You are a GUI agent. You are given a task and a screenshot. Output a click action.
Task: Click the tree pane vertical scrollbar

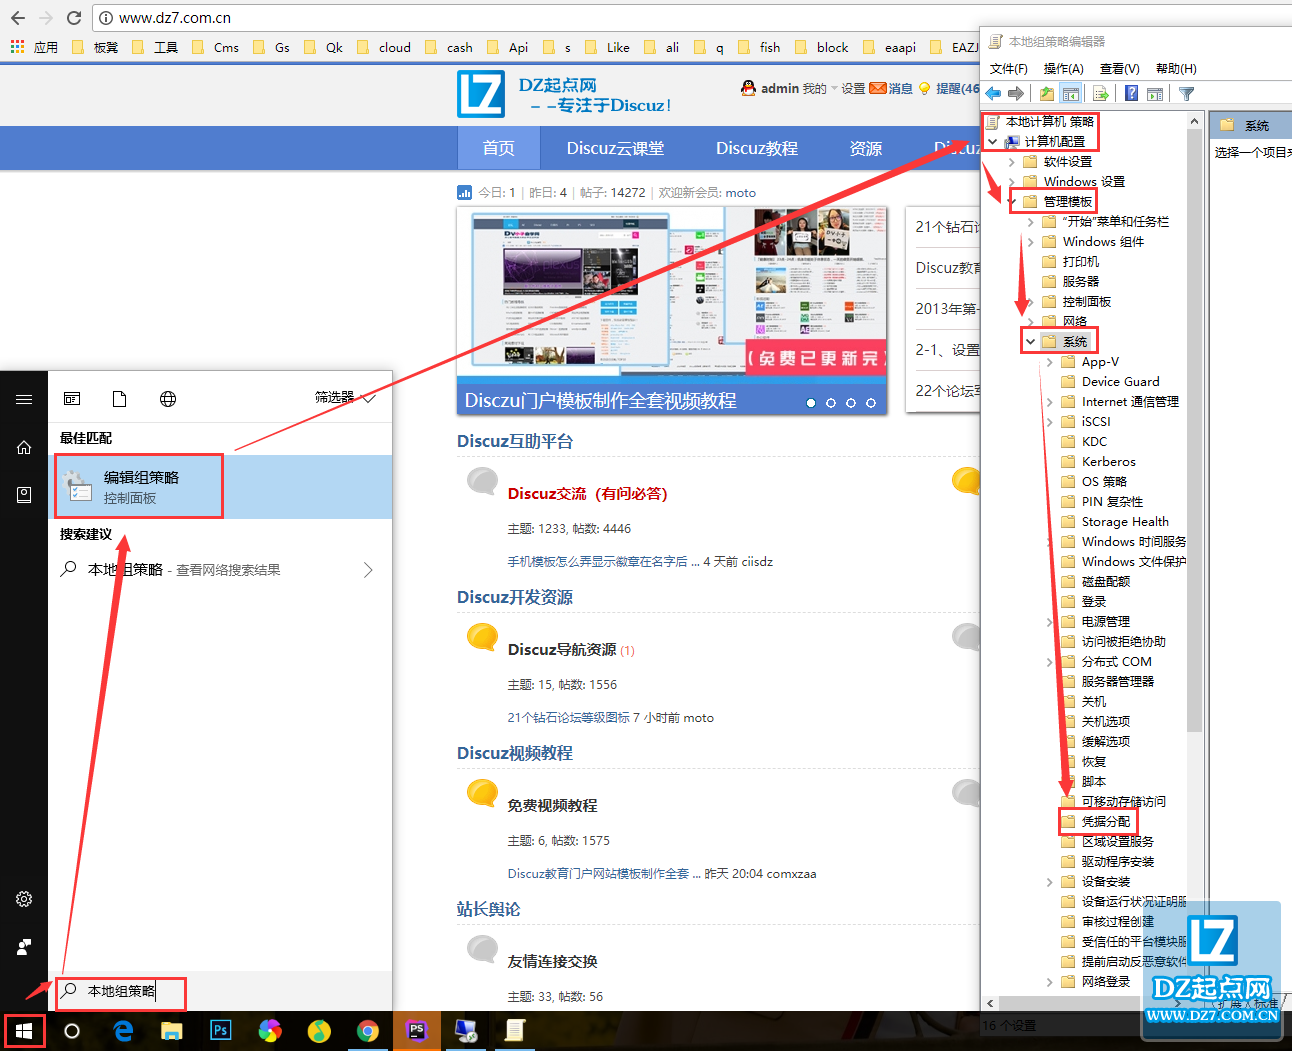point(1194,430)
